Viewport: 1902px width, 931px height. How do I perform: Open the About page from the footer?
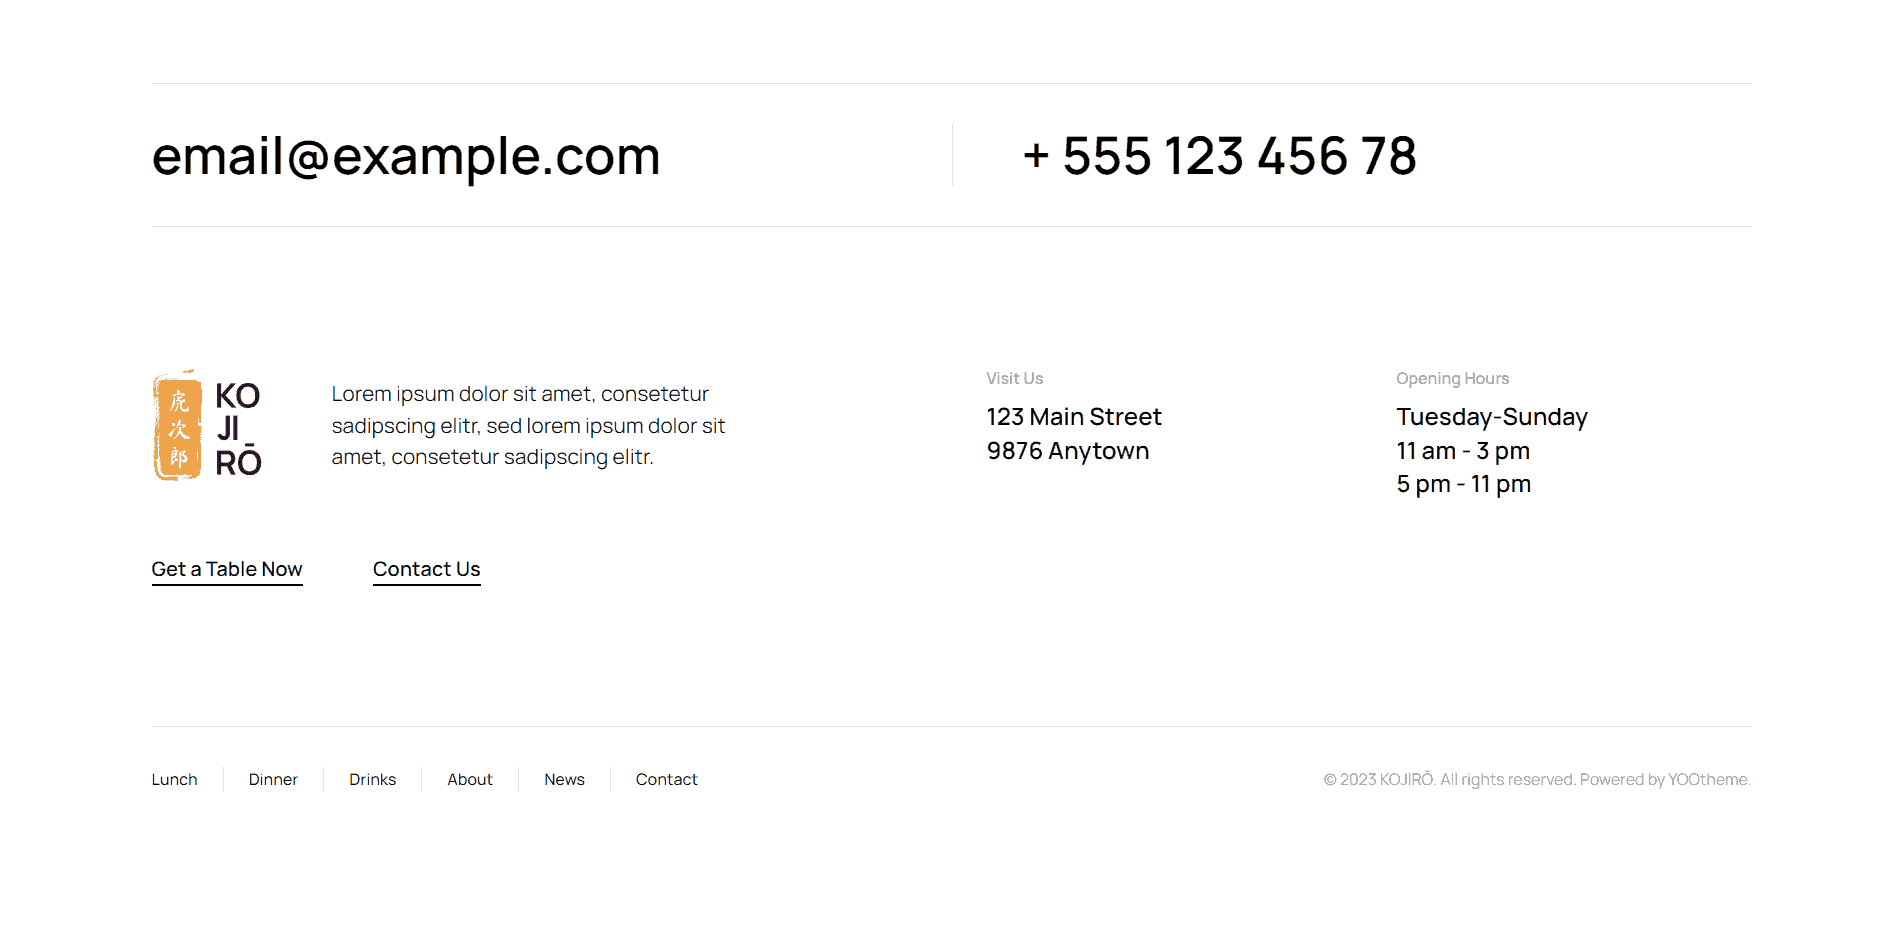(x=470, y=780)
